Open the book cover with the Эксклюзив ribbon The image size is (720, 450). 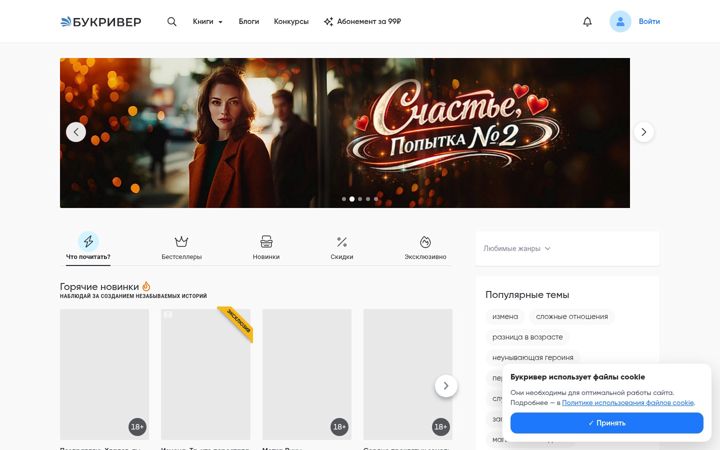click(206, 374)
